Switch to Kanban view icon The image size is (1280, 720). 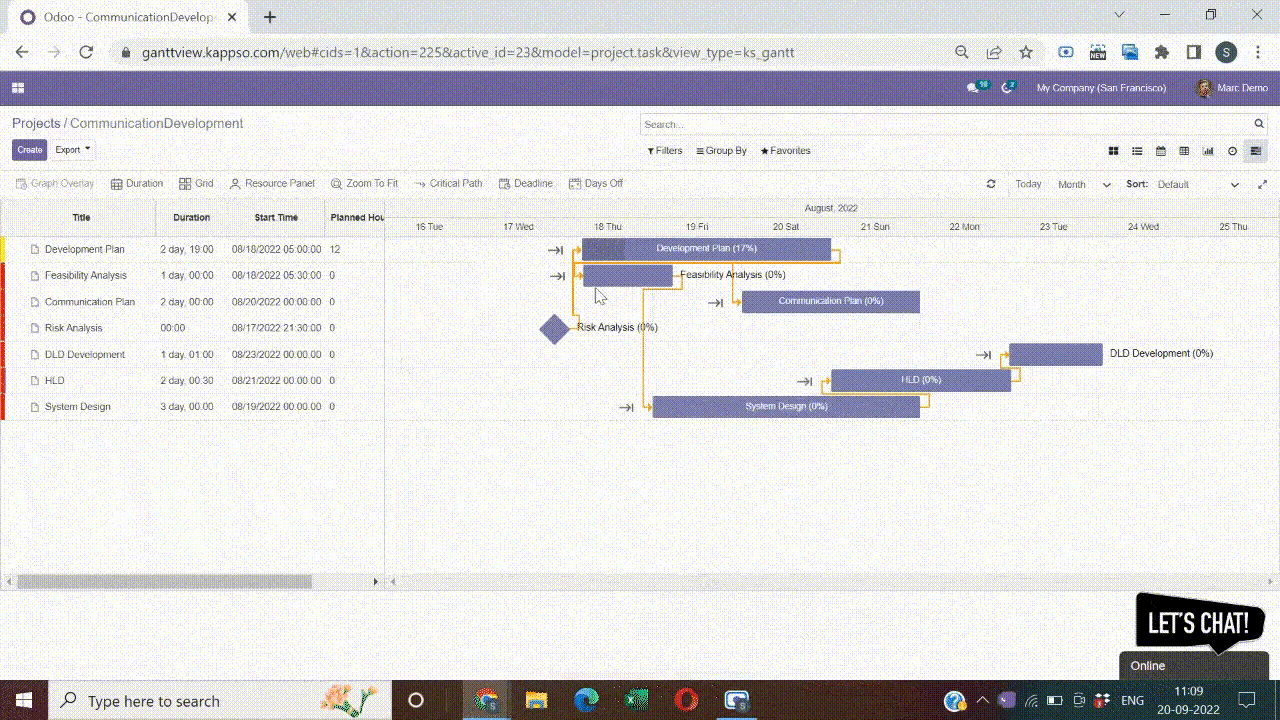1113,151
